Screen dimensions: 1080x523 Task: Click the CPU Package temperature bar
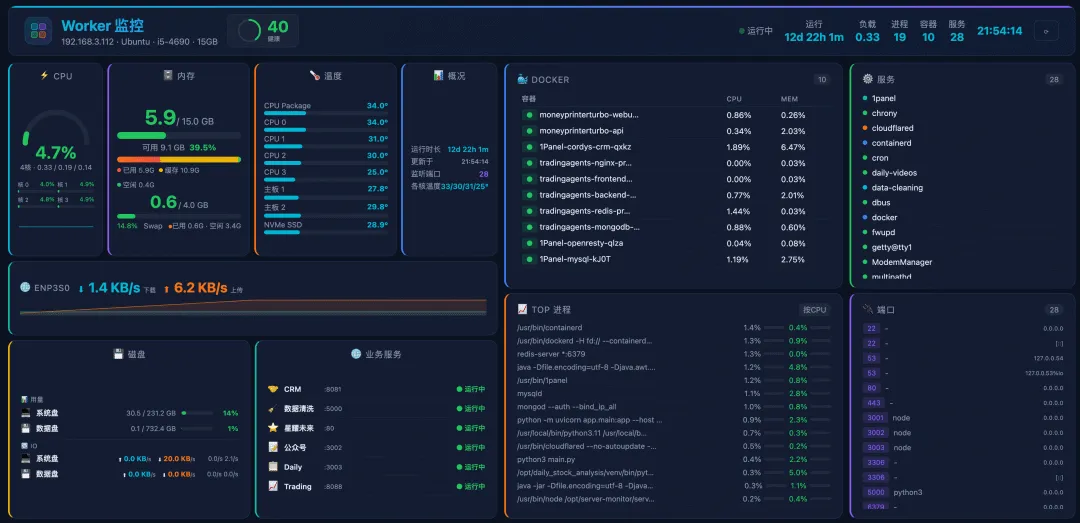point(326,113)
